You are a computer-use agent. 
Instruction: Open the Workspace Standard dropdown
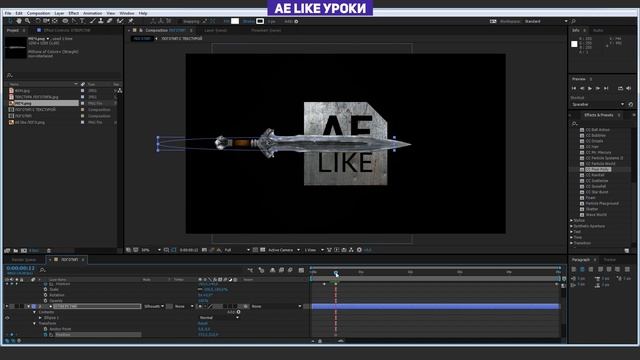coord(546,21)
